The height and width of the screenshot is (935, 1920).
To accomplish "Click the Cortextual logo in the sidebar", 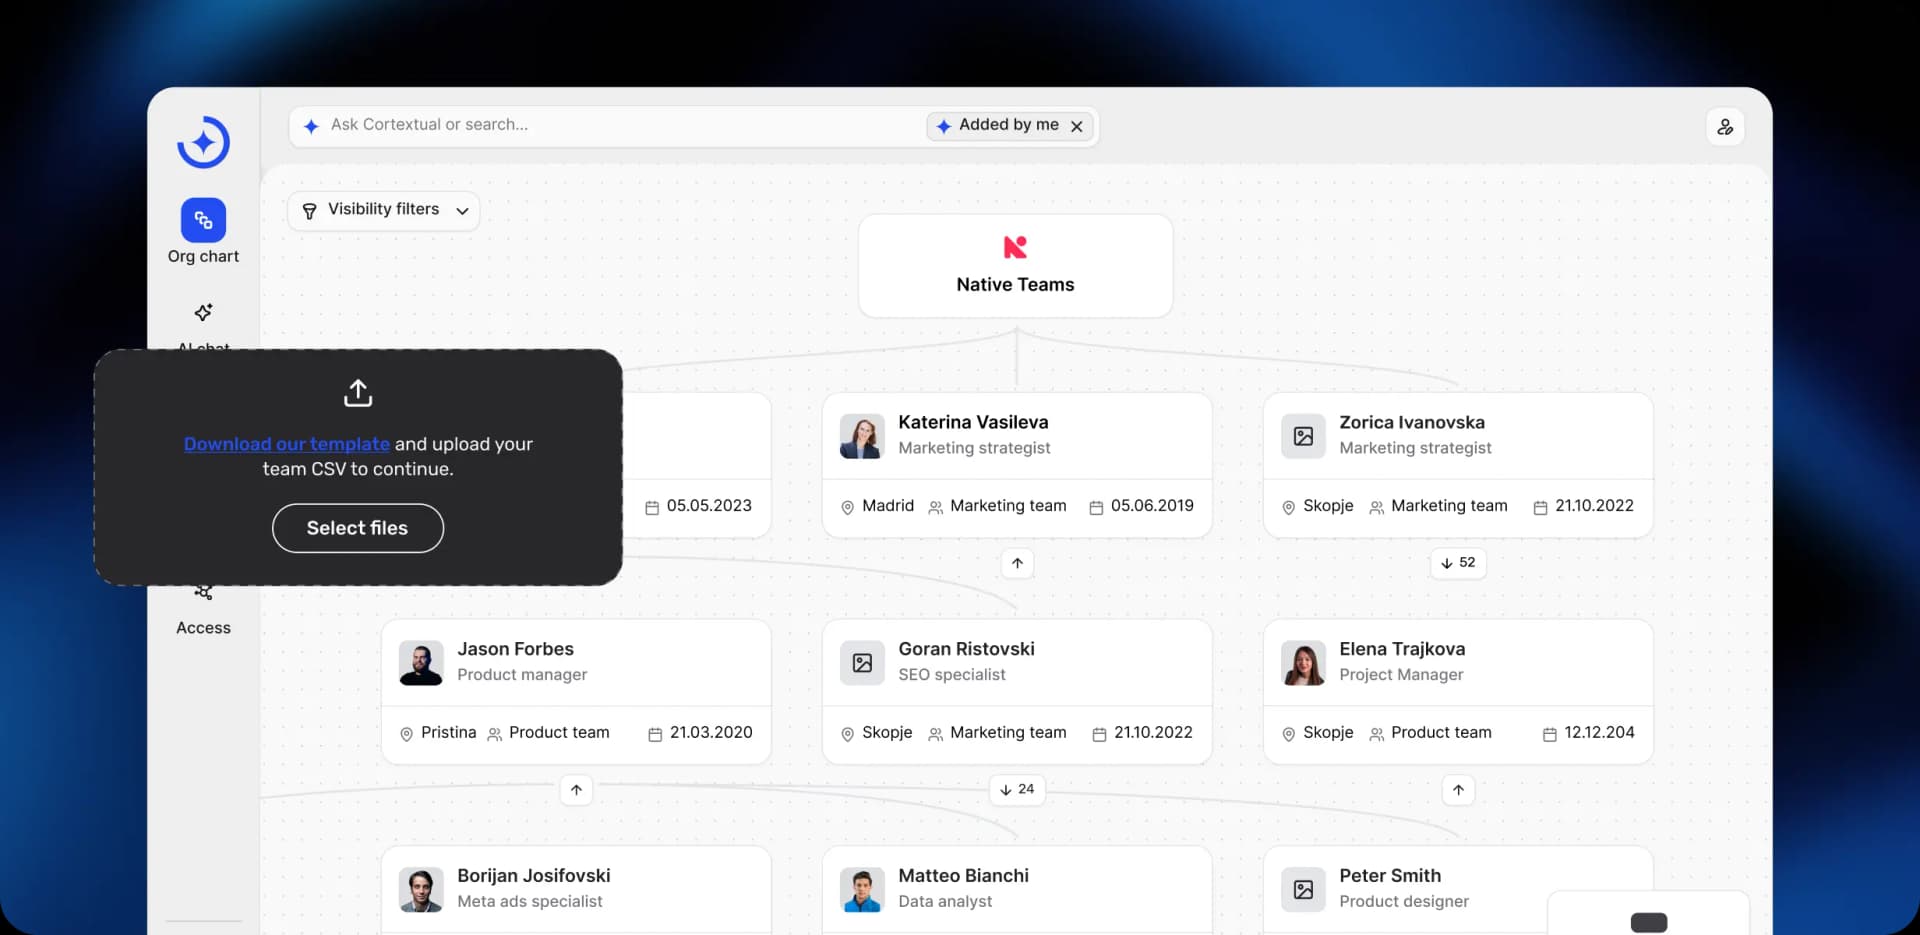I will pyautogui.click(x=203, y=143).
